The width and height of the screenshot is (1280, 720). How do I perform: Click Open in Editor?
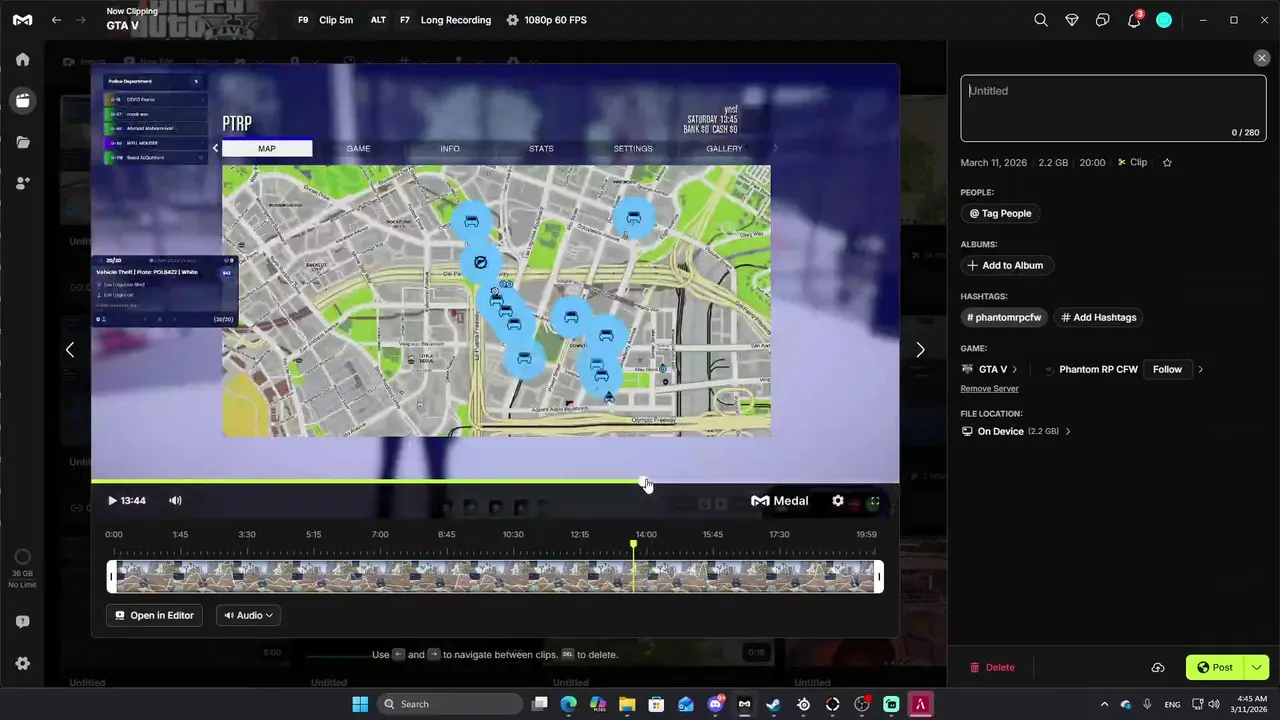(x=155, y=615)
